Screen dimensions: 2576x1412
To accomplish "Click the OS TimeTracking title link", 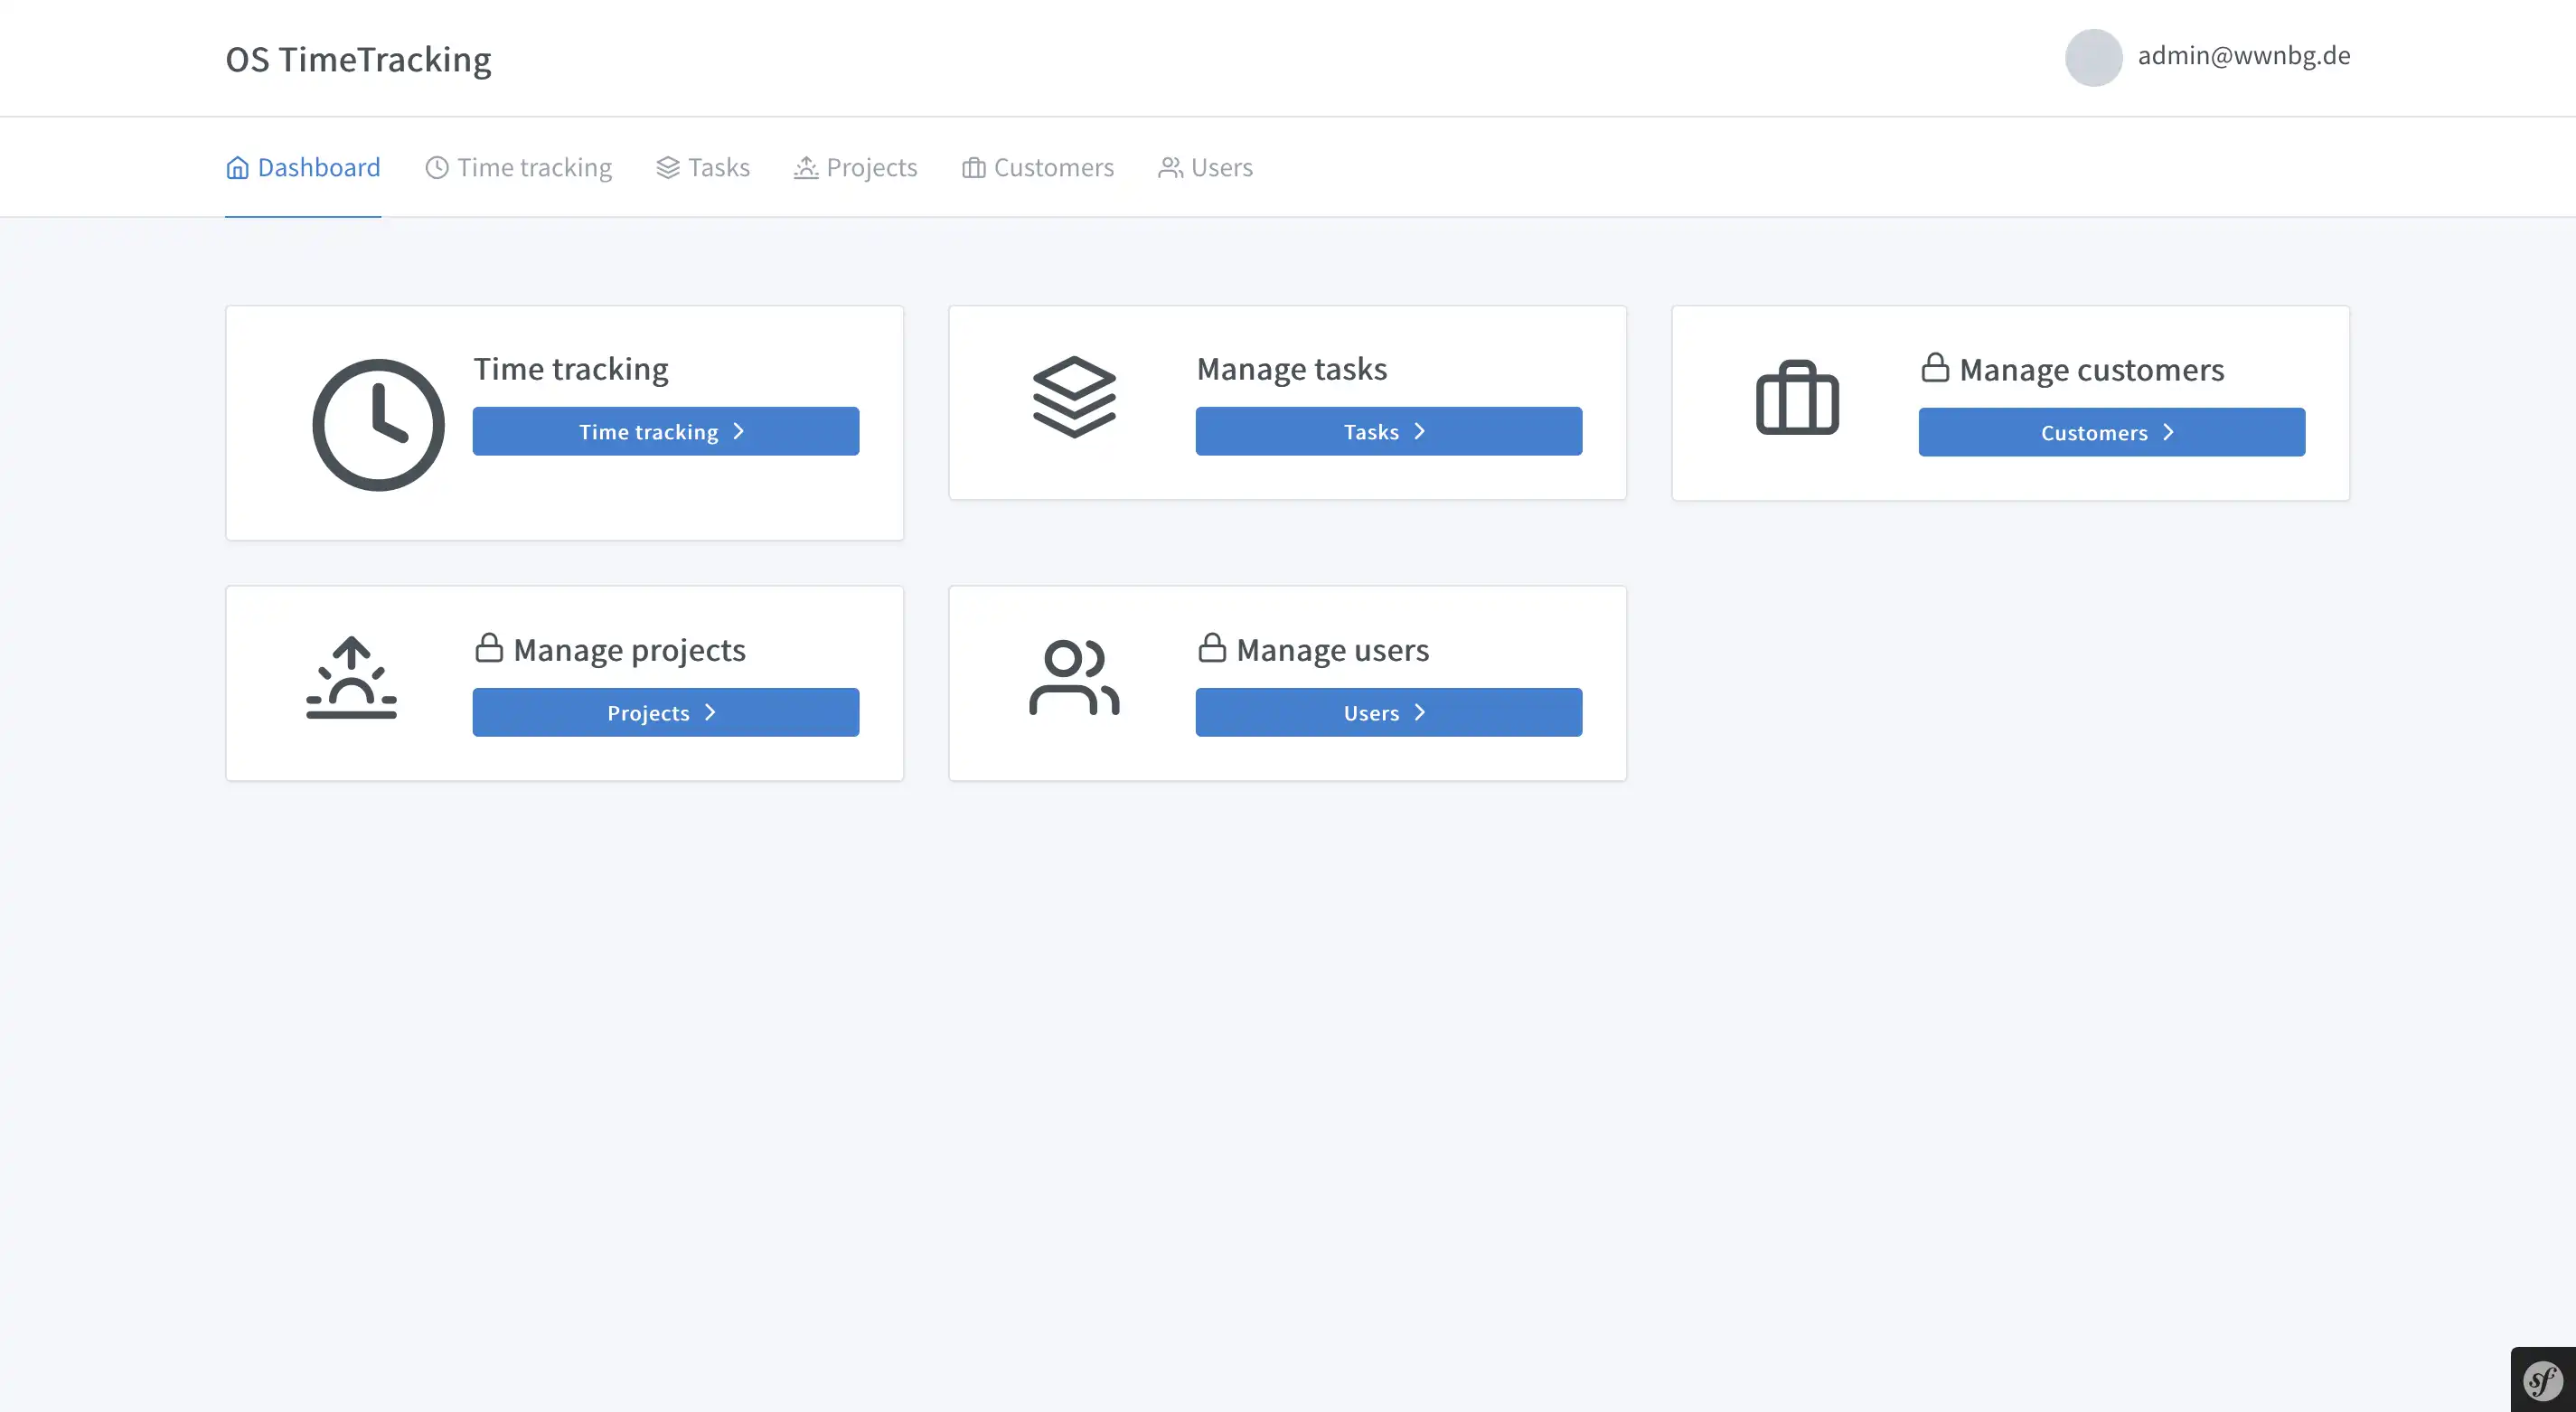I will coord(358,59).
